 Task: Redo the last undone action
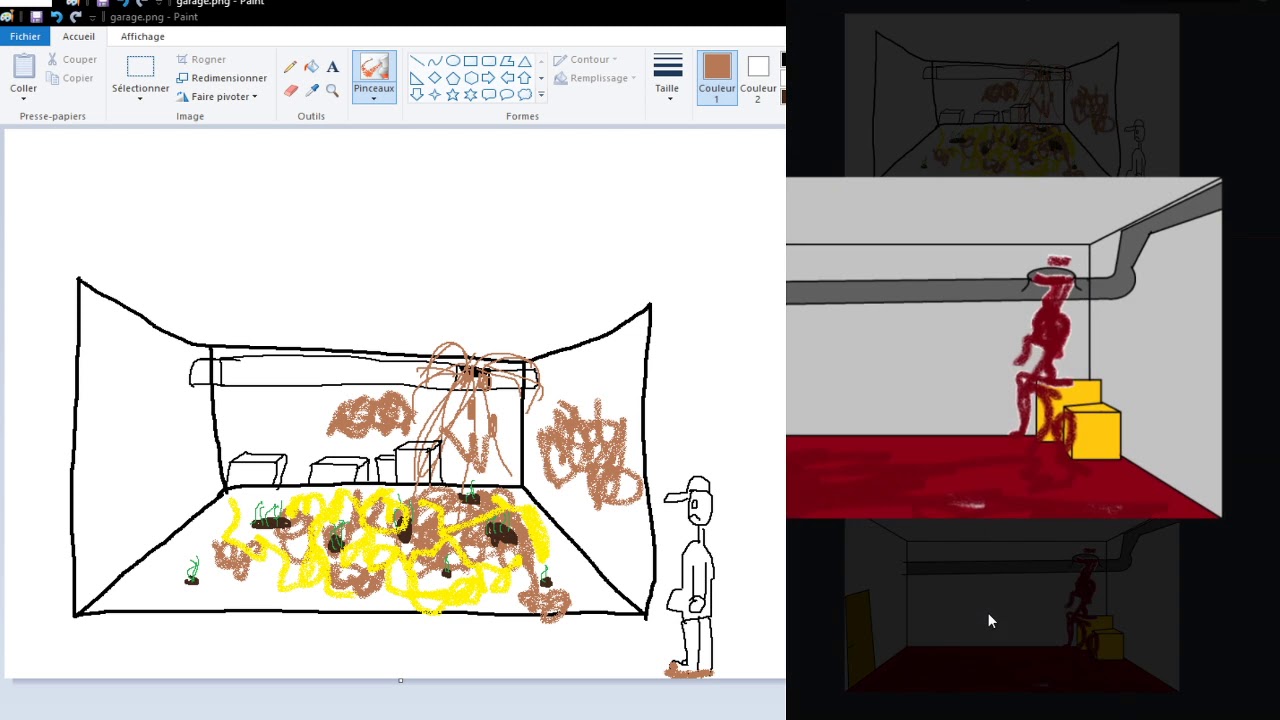pos(75,17)
